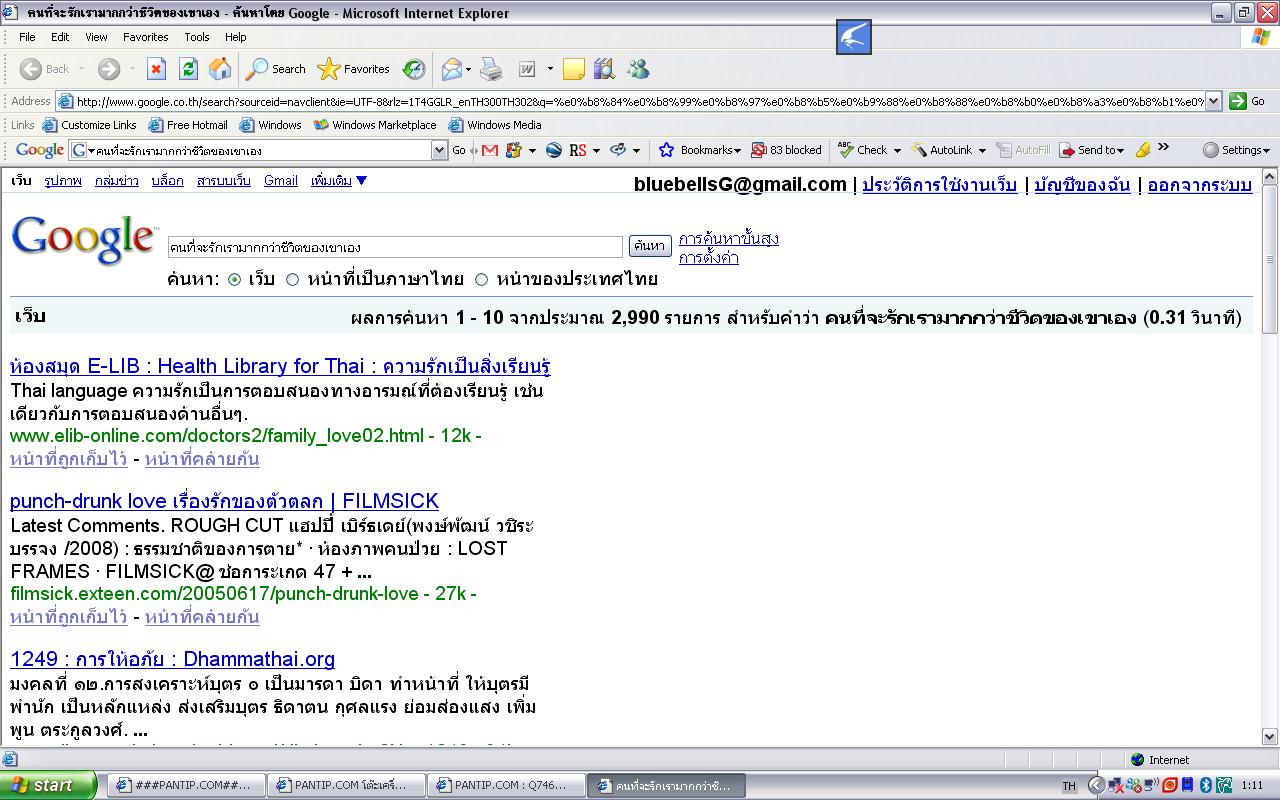Open the Check spelling dropdown arrow
This screenshot has width=1280, height=800.
(x=896, y=150)
